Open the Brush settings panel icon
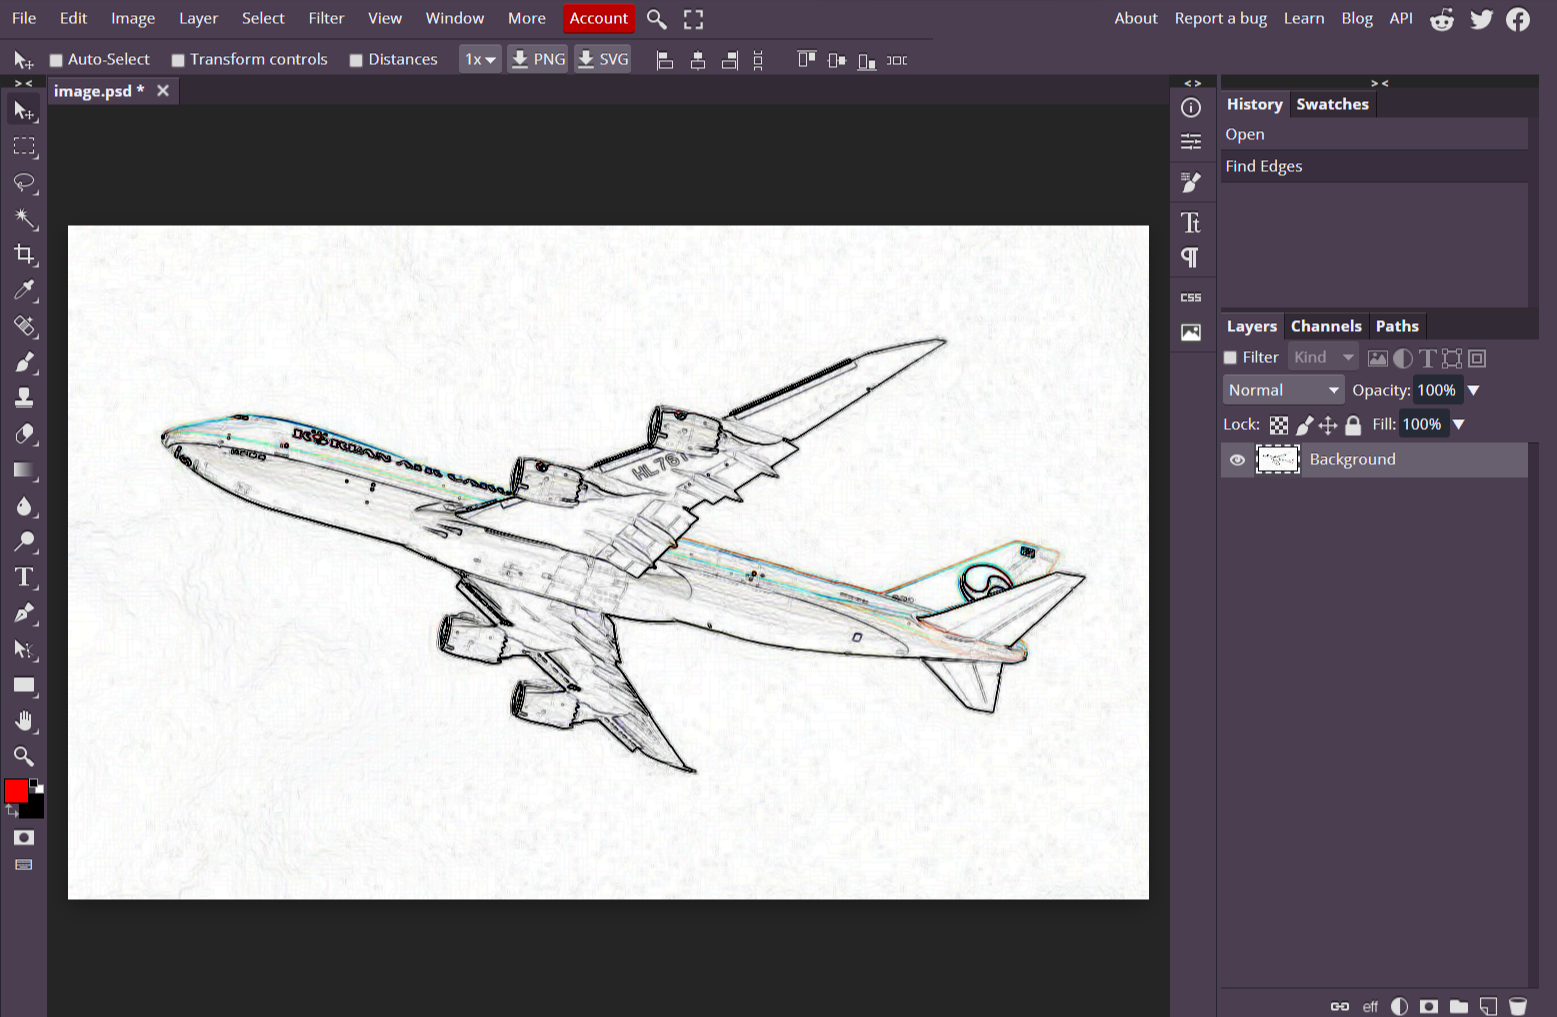 click(x=1191, y=183)
